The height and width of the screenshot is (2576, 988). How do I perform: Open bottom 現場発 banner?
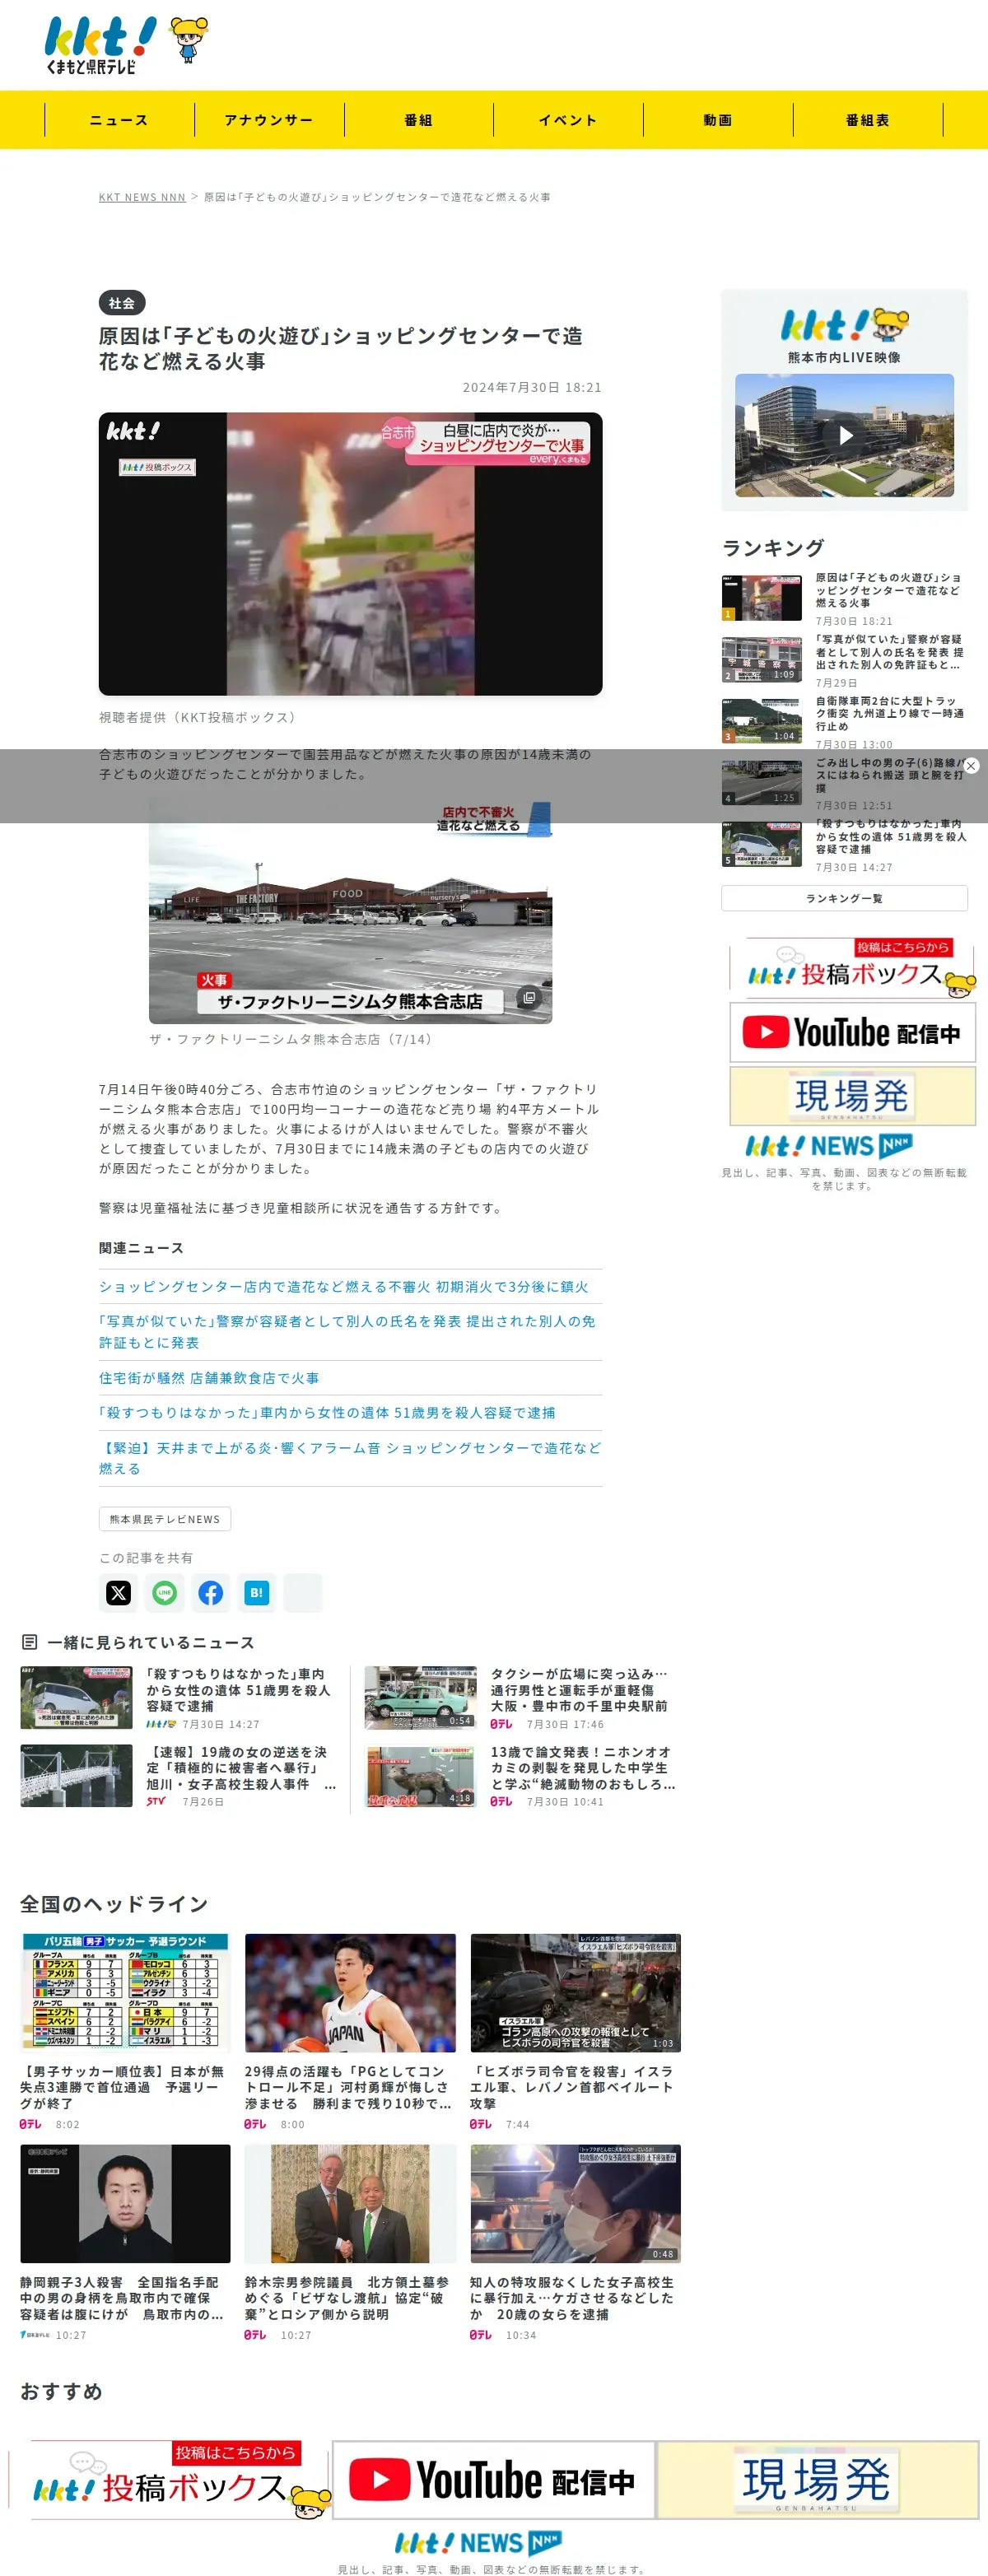[x=818, y=2480]
